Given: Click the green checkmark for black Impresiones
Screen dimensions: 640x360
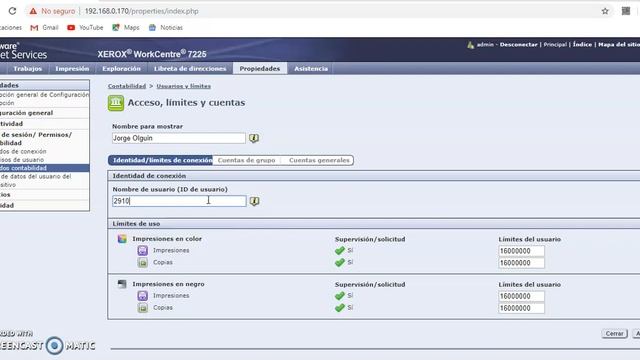Looking at the screenshot, I should pos(340,296).
